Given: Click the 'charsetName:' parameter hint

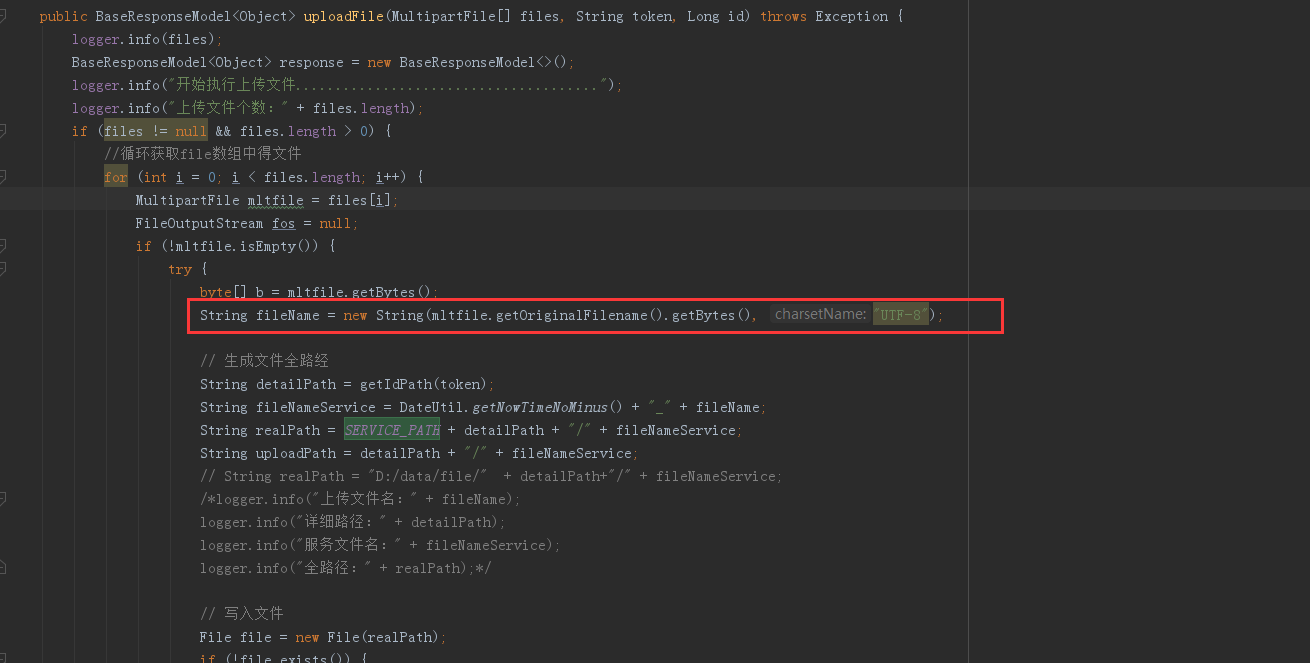Looking at the screenshot, I should coord(820,315).
